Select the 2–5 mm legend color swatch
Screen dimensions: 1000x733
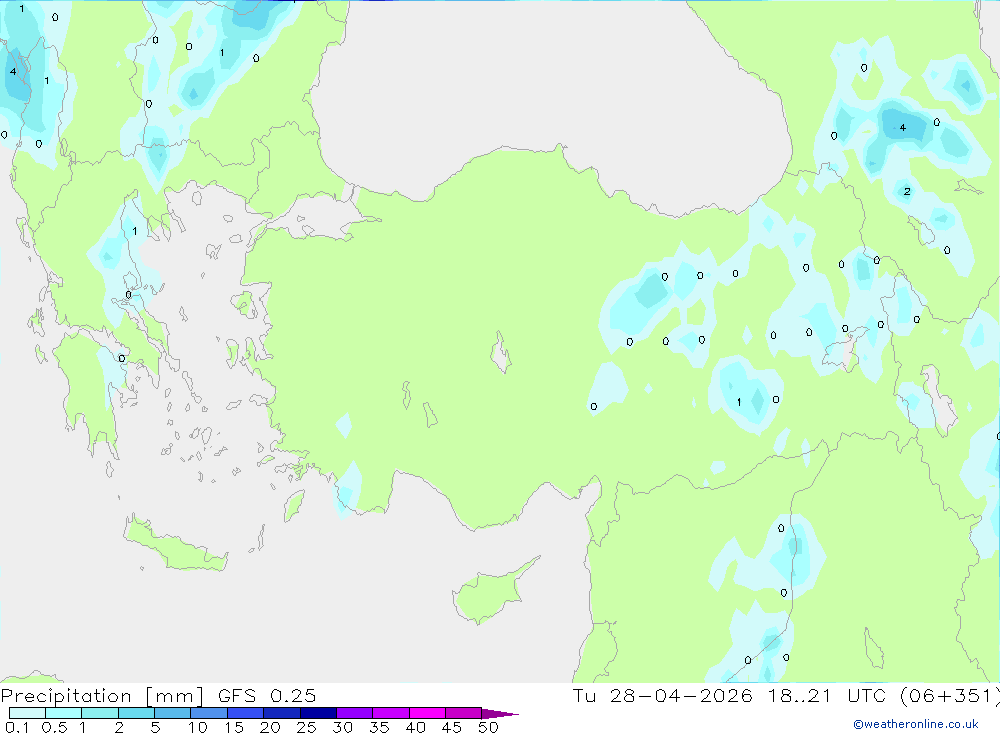pyautogui.click(x=136, y=713)
